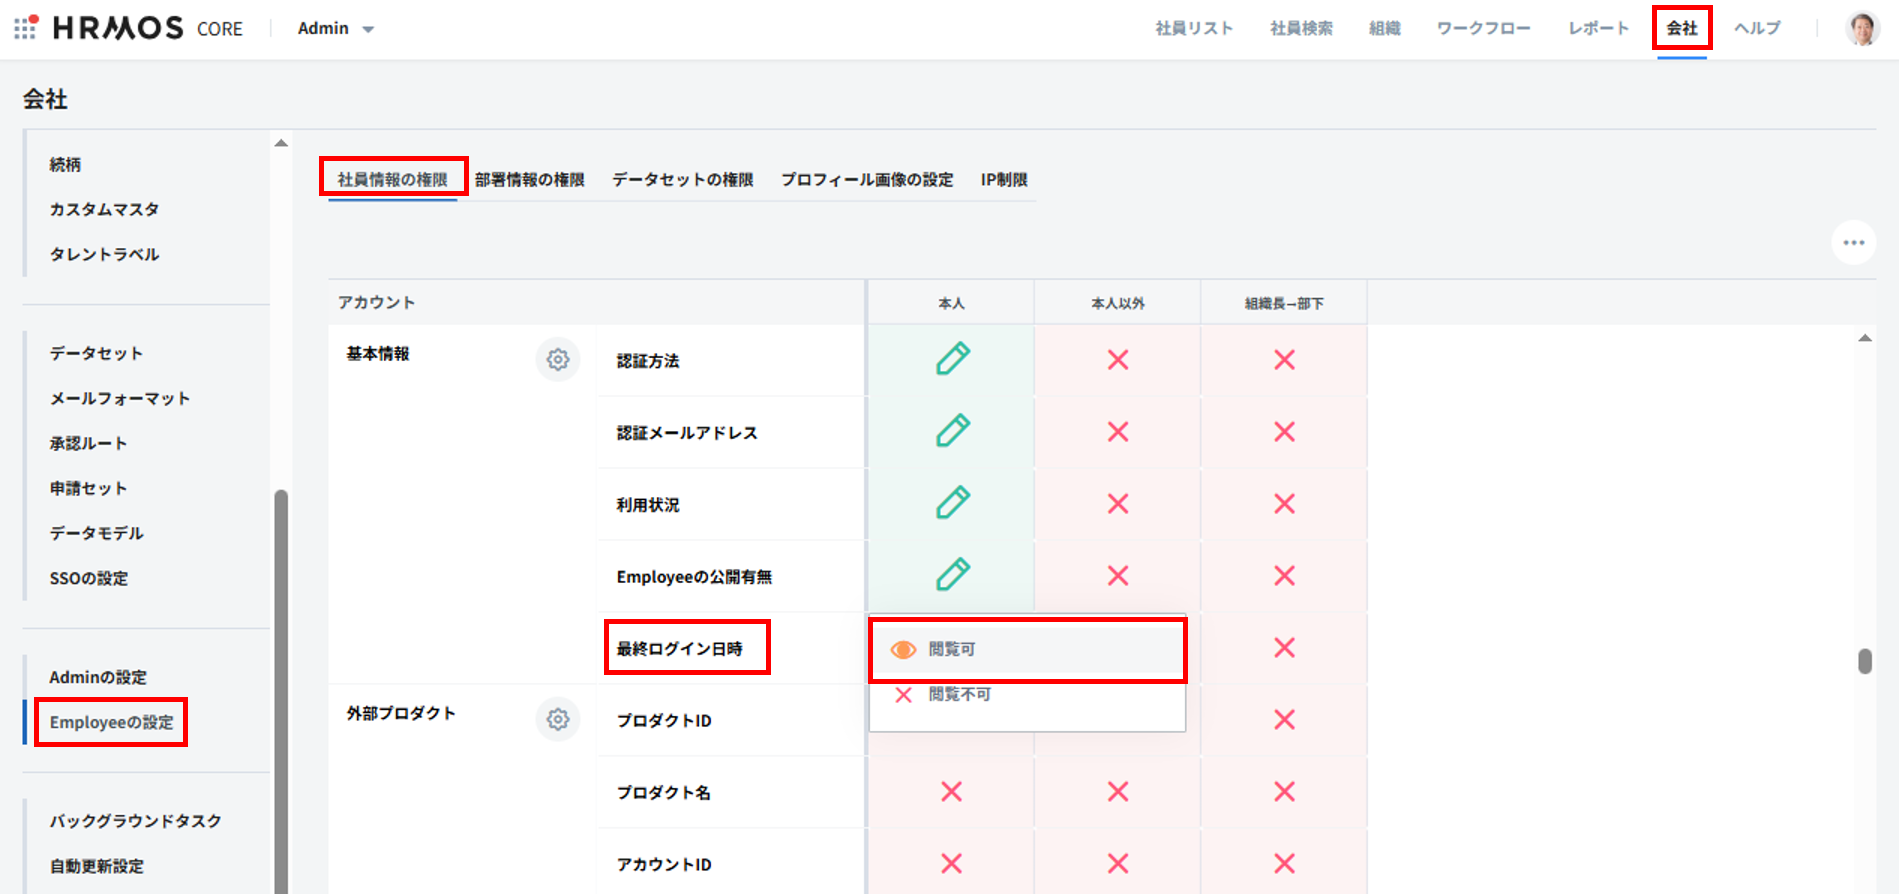This screenshot has width=1899, height=894.
Task: Click the pencil icon for 利用状況
Action: [x=952, y=503]
